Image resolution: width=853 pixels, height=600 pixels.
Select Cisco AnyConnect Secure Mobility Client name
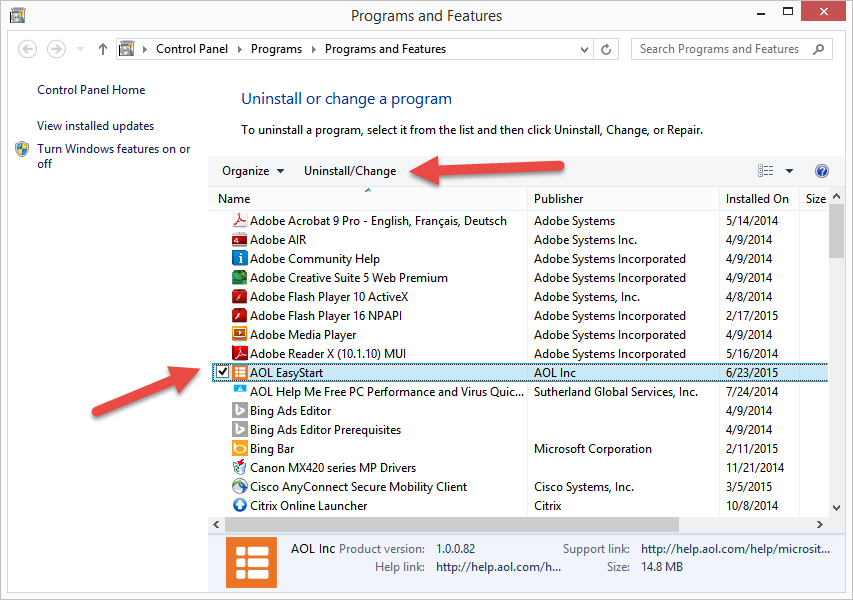coord(358,487)
